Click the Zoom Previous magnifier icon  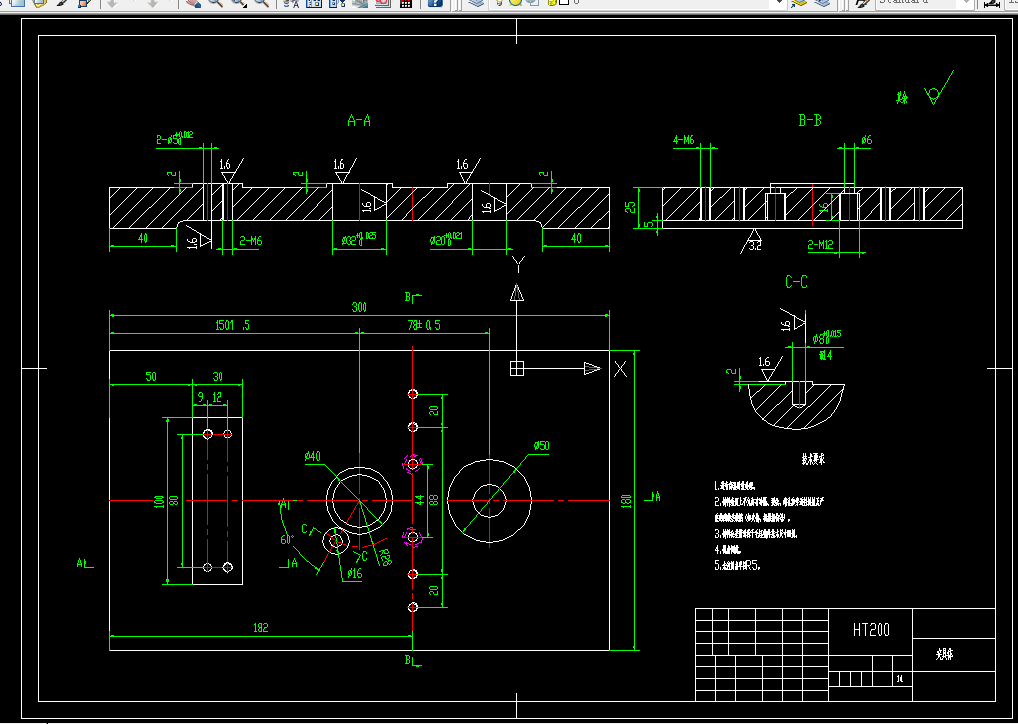(262, 3)
